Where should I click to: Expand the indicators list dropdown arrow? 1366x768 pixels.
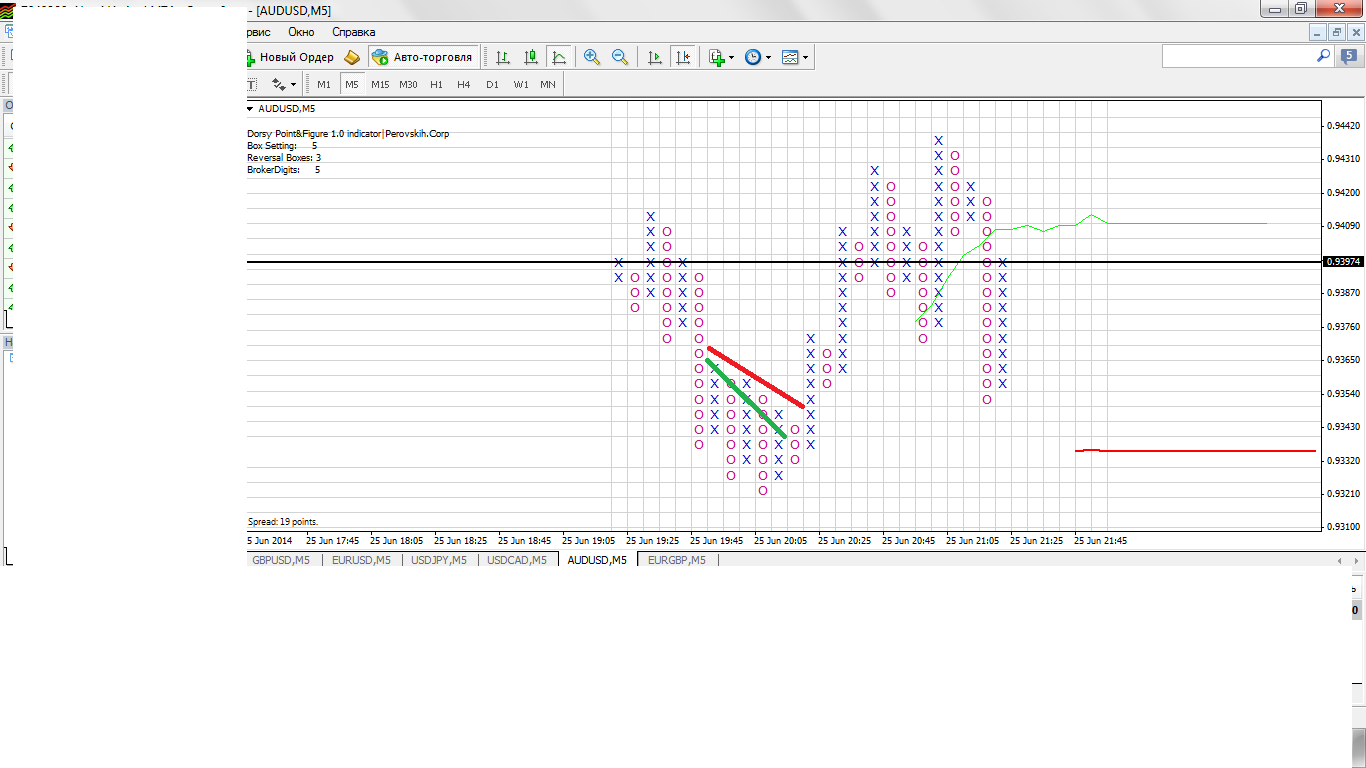[732, 57]
